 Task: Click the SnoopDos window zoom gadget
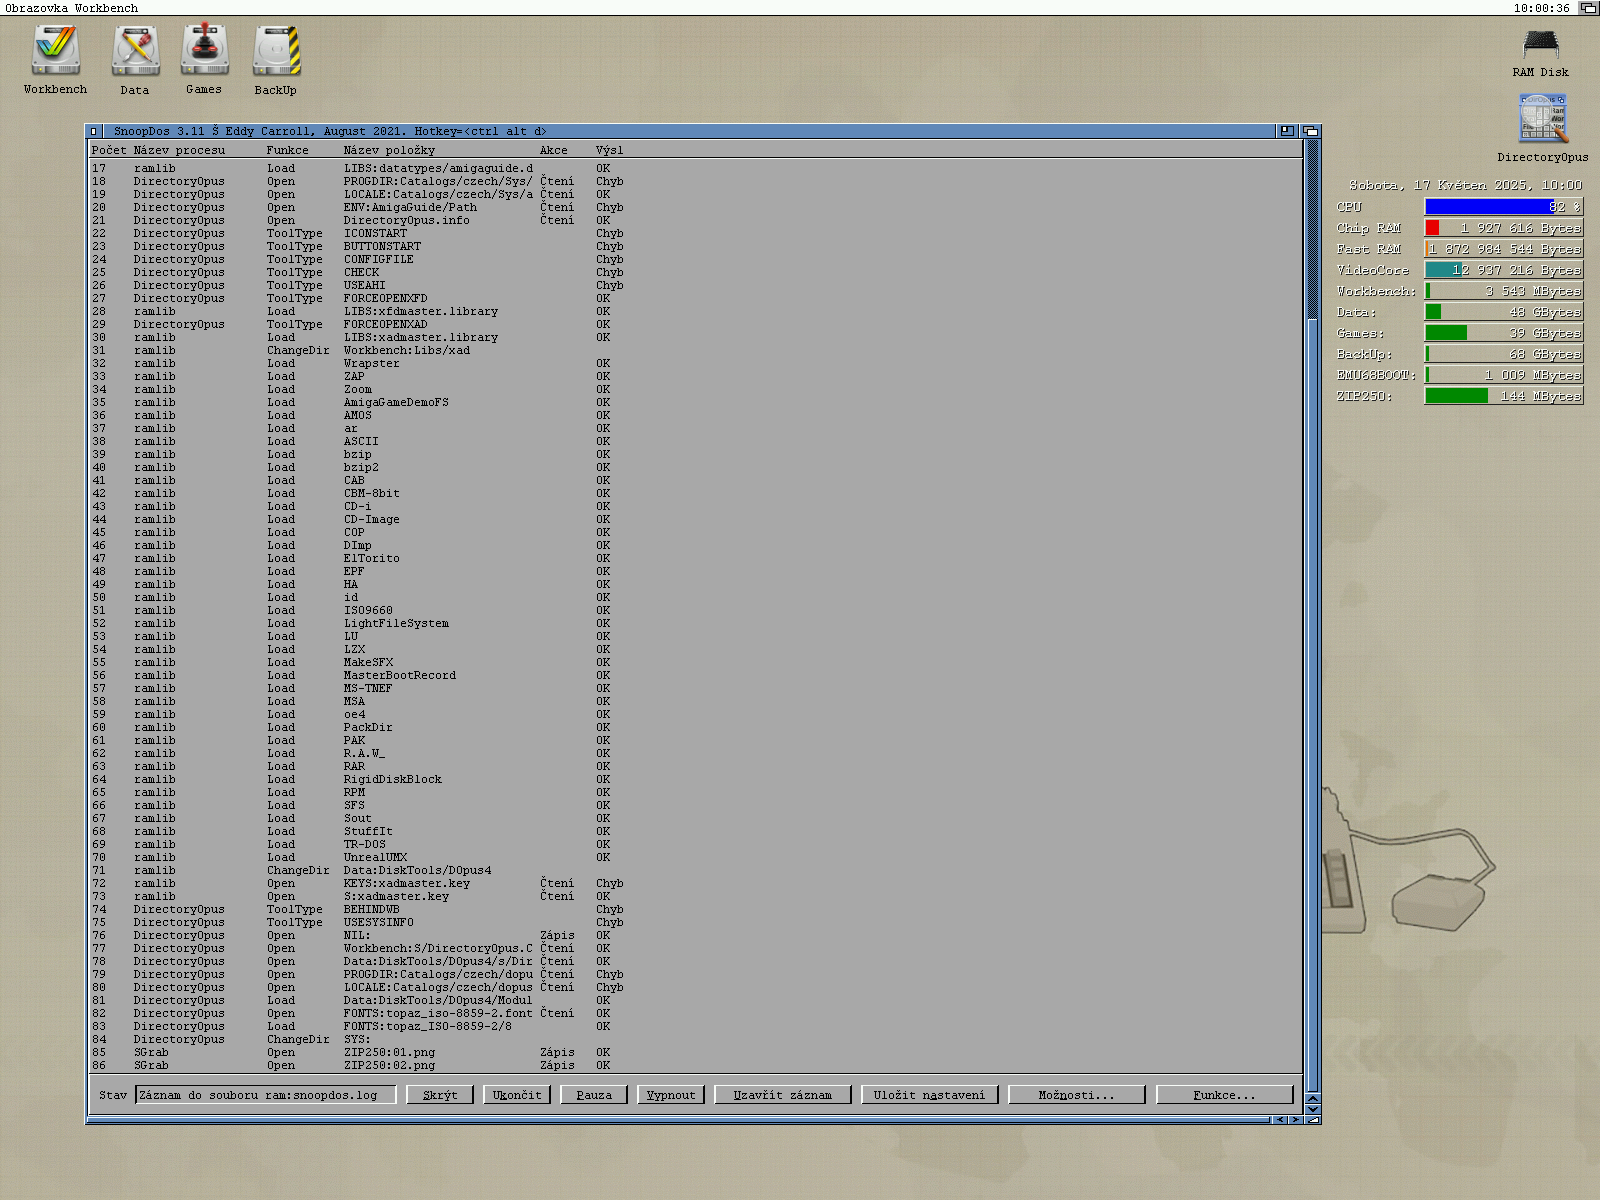1287,131
